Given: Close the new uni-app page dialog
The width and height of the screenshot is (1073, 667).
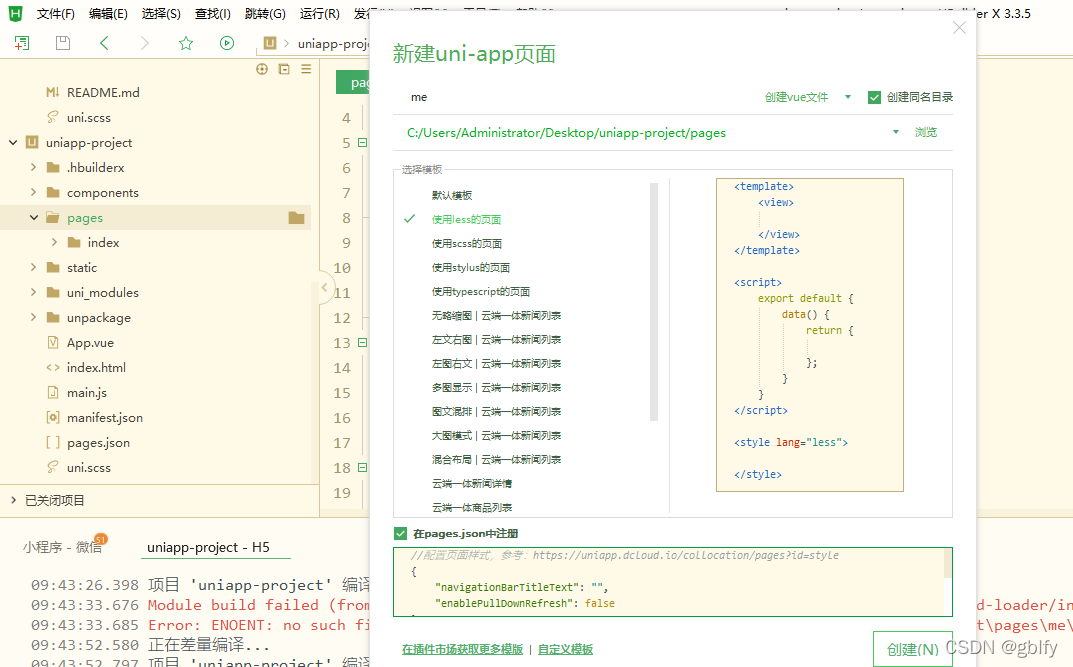Looking at the screenshot, I should click(x=959, y=27).
